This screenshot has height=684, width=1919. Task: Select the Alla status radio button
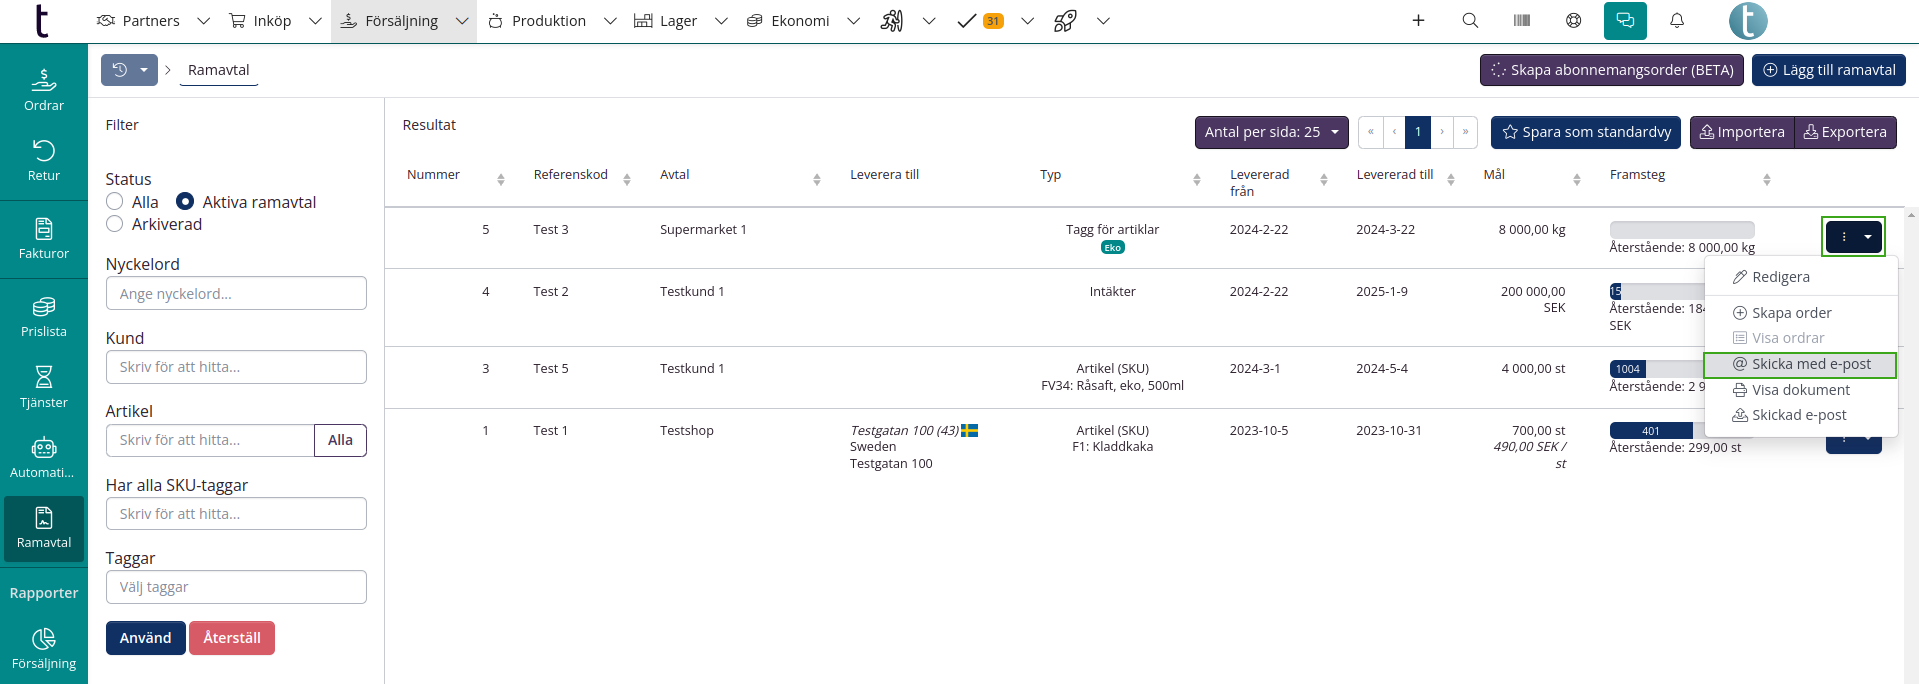(x=115, y=202)
